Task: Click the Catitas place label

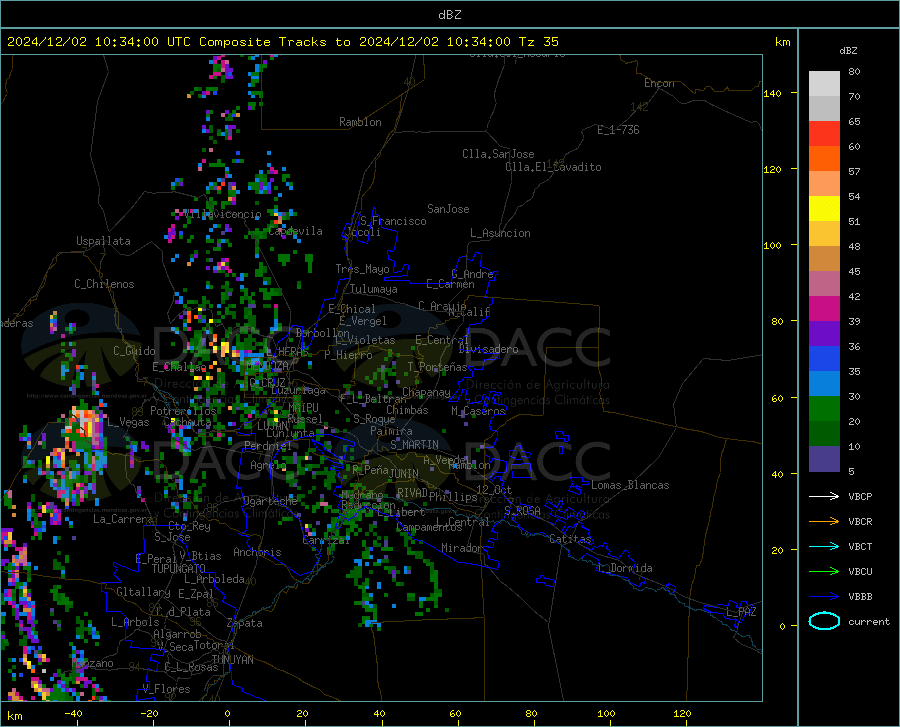Action: 570,539
